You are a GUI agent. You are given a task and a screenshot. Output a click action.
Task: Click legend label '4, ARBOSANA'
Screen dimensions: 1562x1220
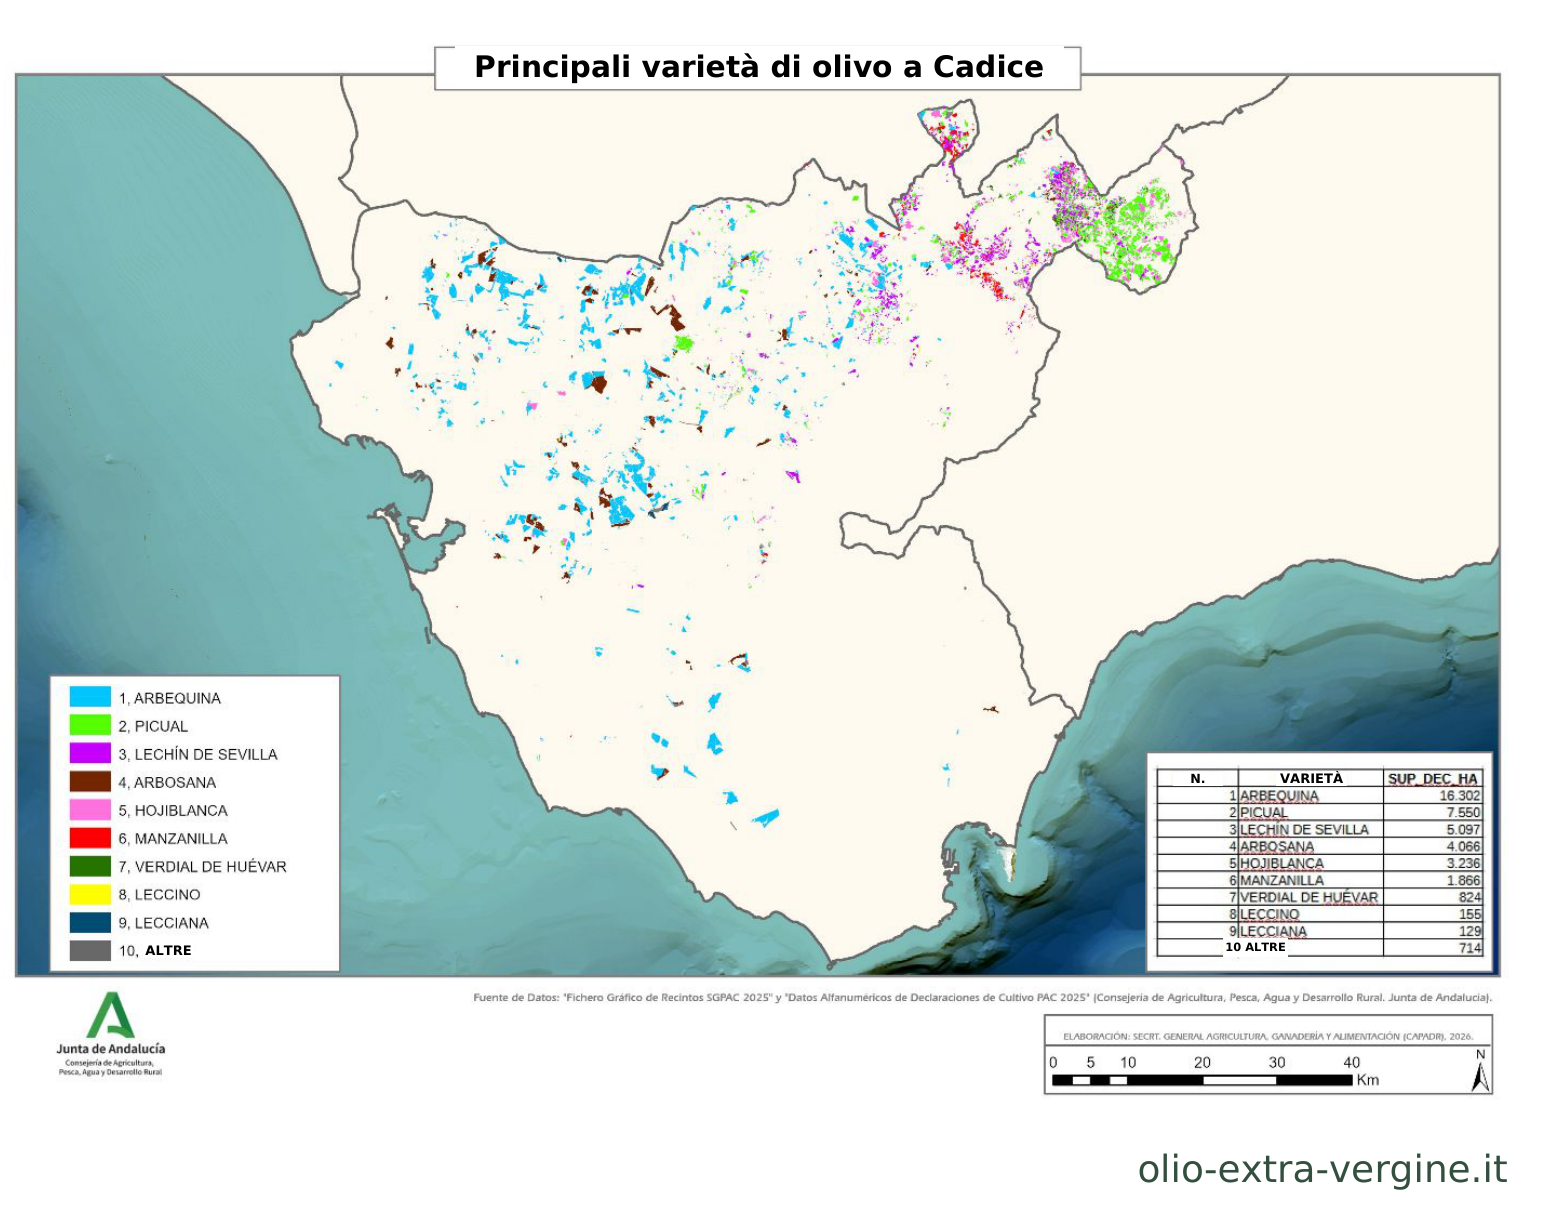pos(167,782)
